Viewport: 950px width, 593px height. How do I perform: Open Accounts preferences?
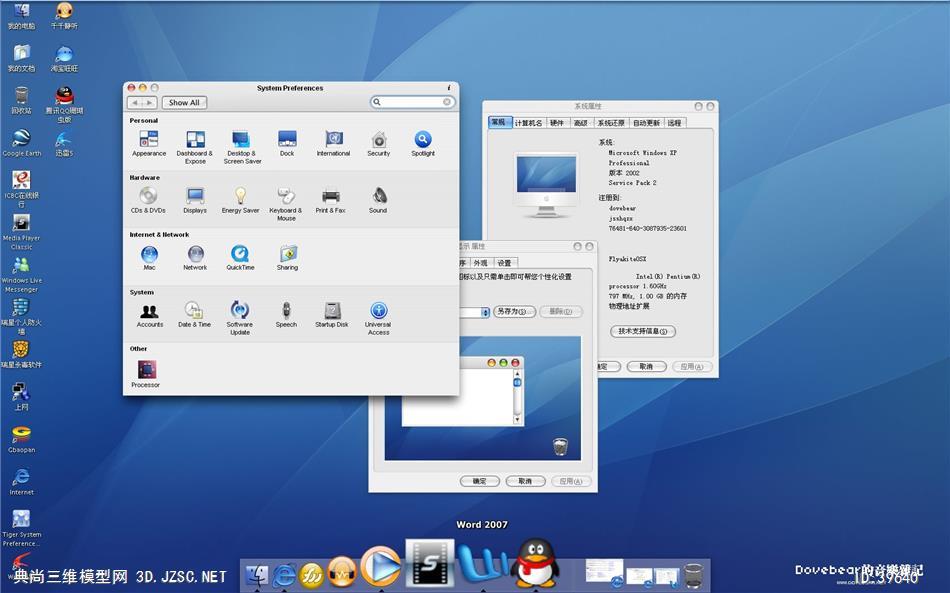(x=150, y=315)
